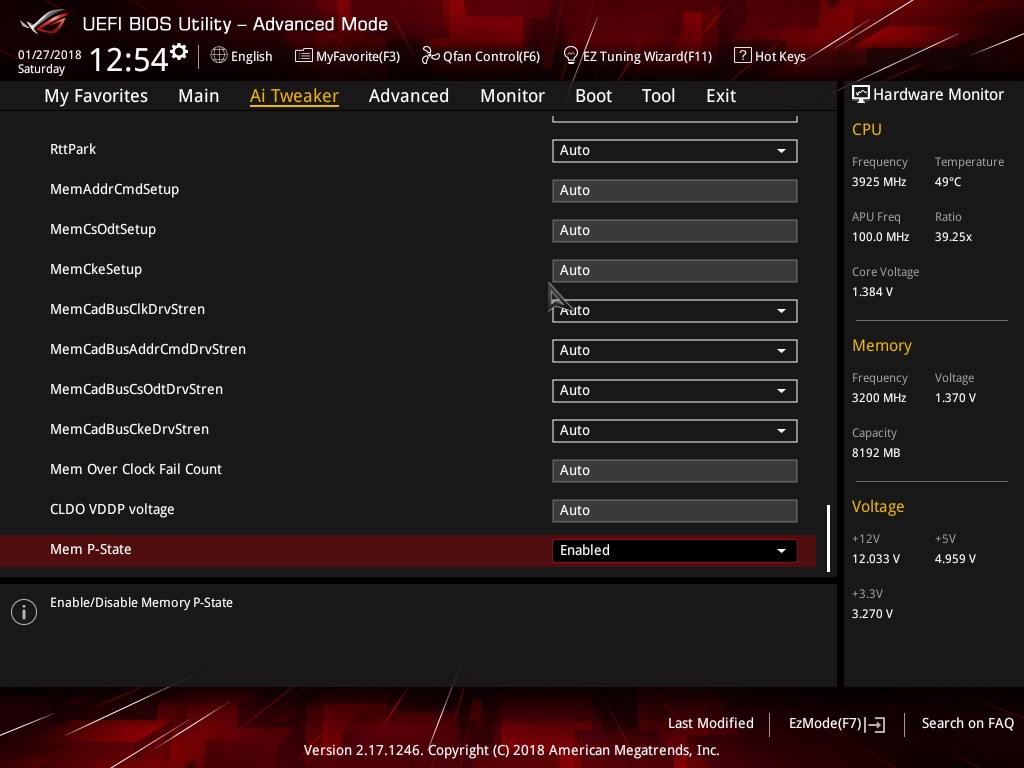Click the 49°C temperature value

tap(948, 182)
